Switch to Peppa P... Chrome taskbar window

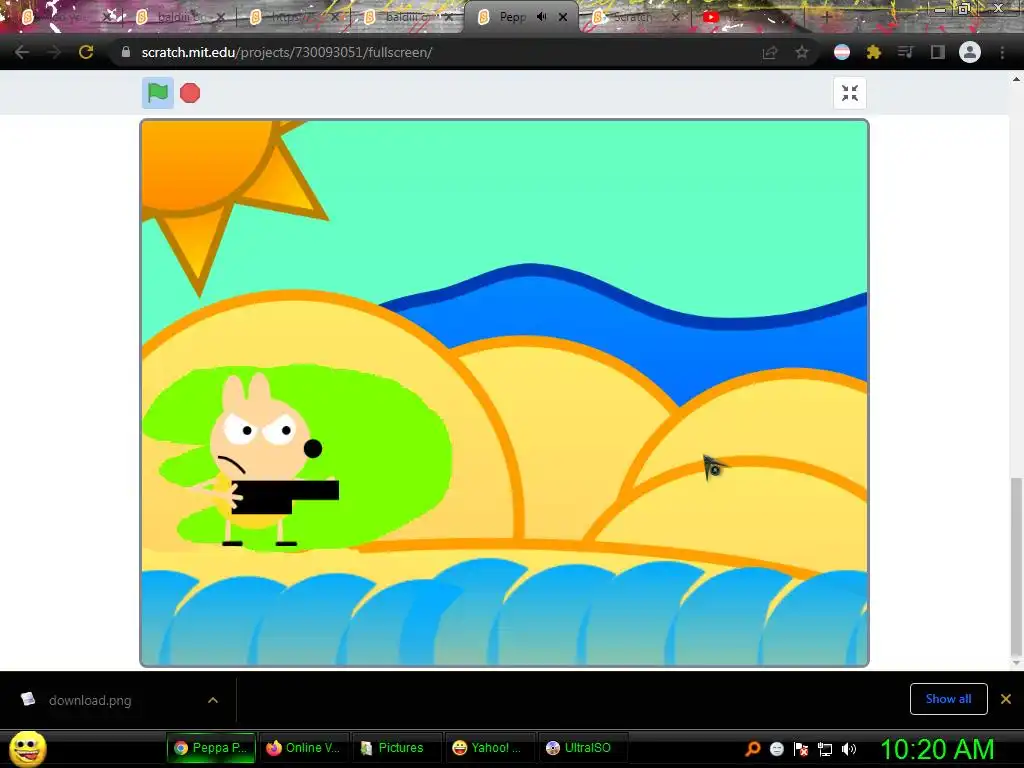coord(211,748)
